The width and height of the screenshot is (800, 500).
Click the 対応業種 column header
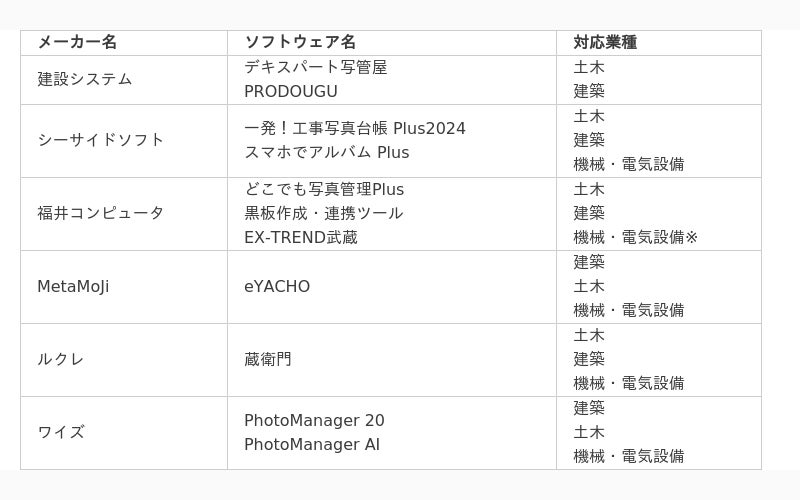(x=605, y=42)
